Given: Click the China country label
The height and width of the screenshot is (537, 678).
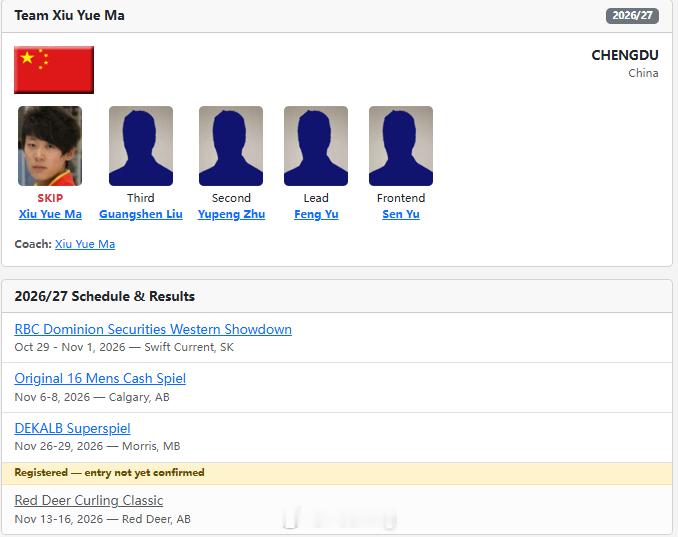Looking at the screenshot, I should [643, 73].
